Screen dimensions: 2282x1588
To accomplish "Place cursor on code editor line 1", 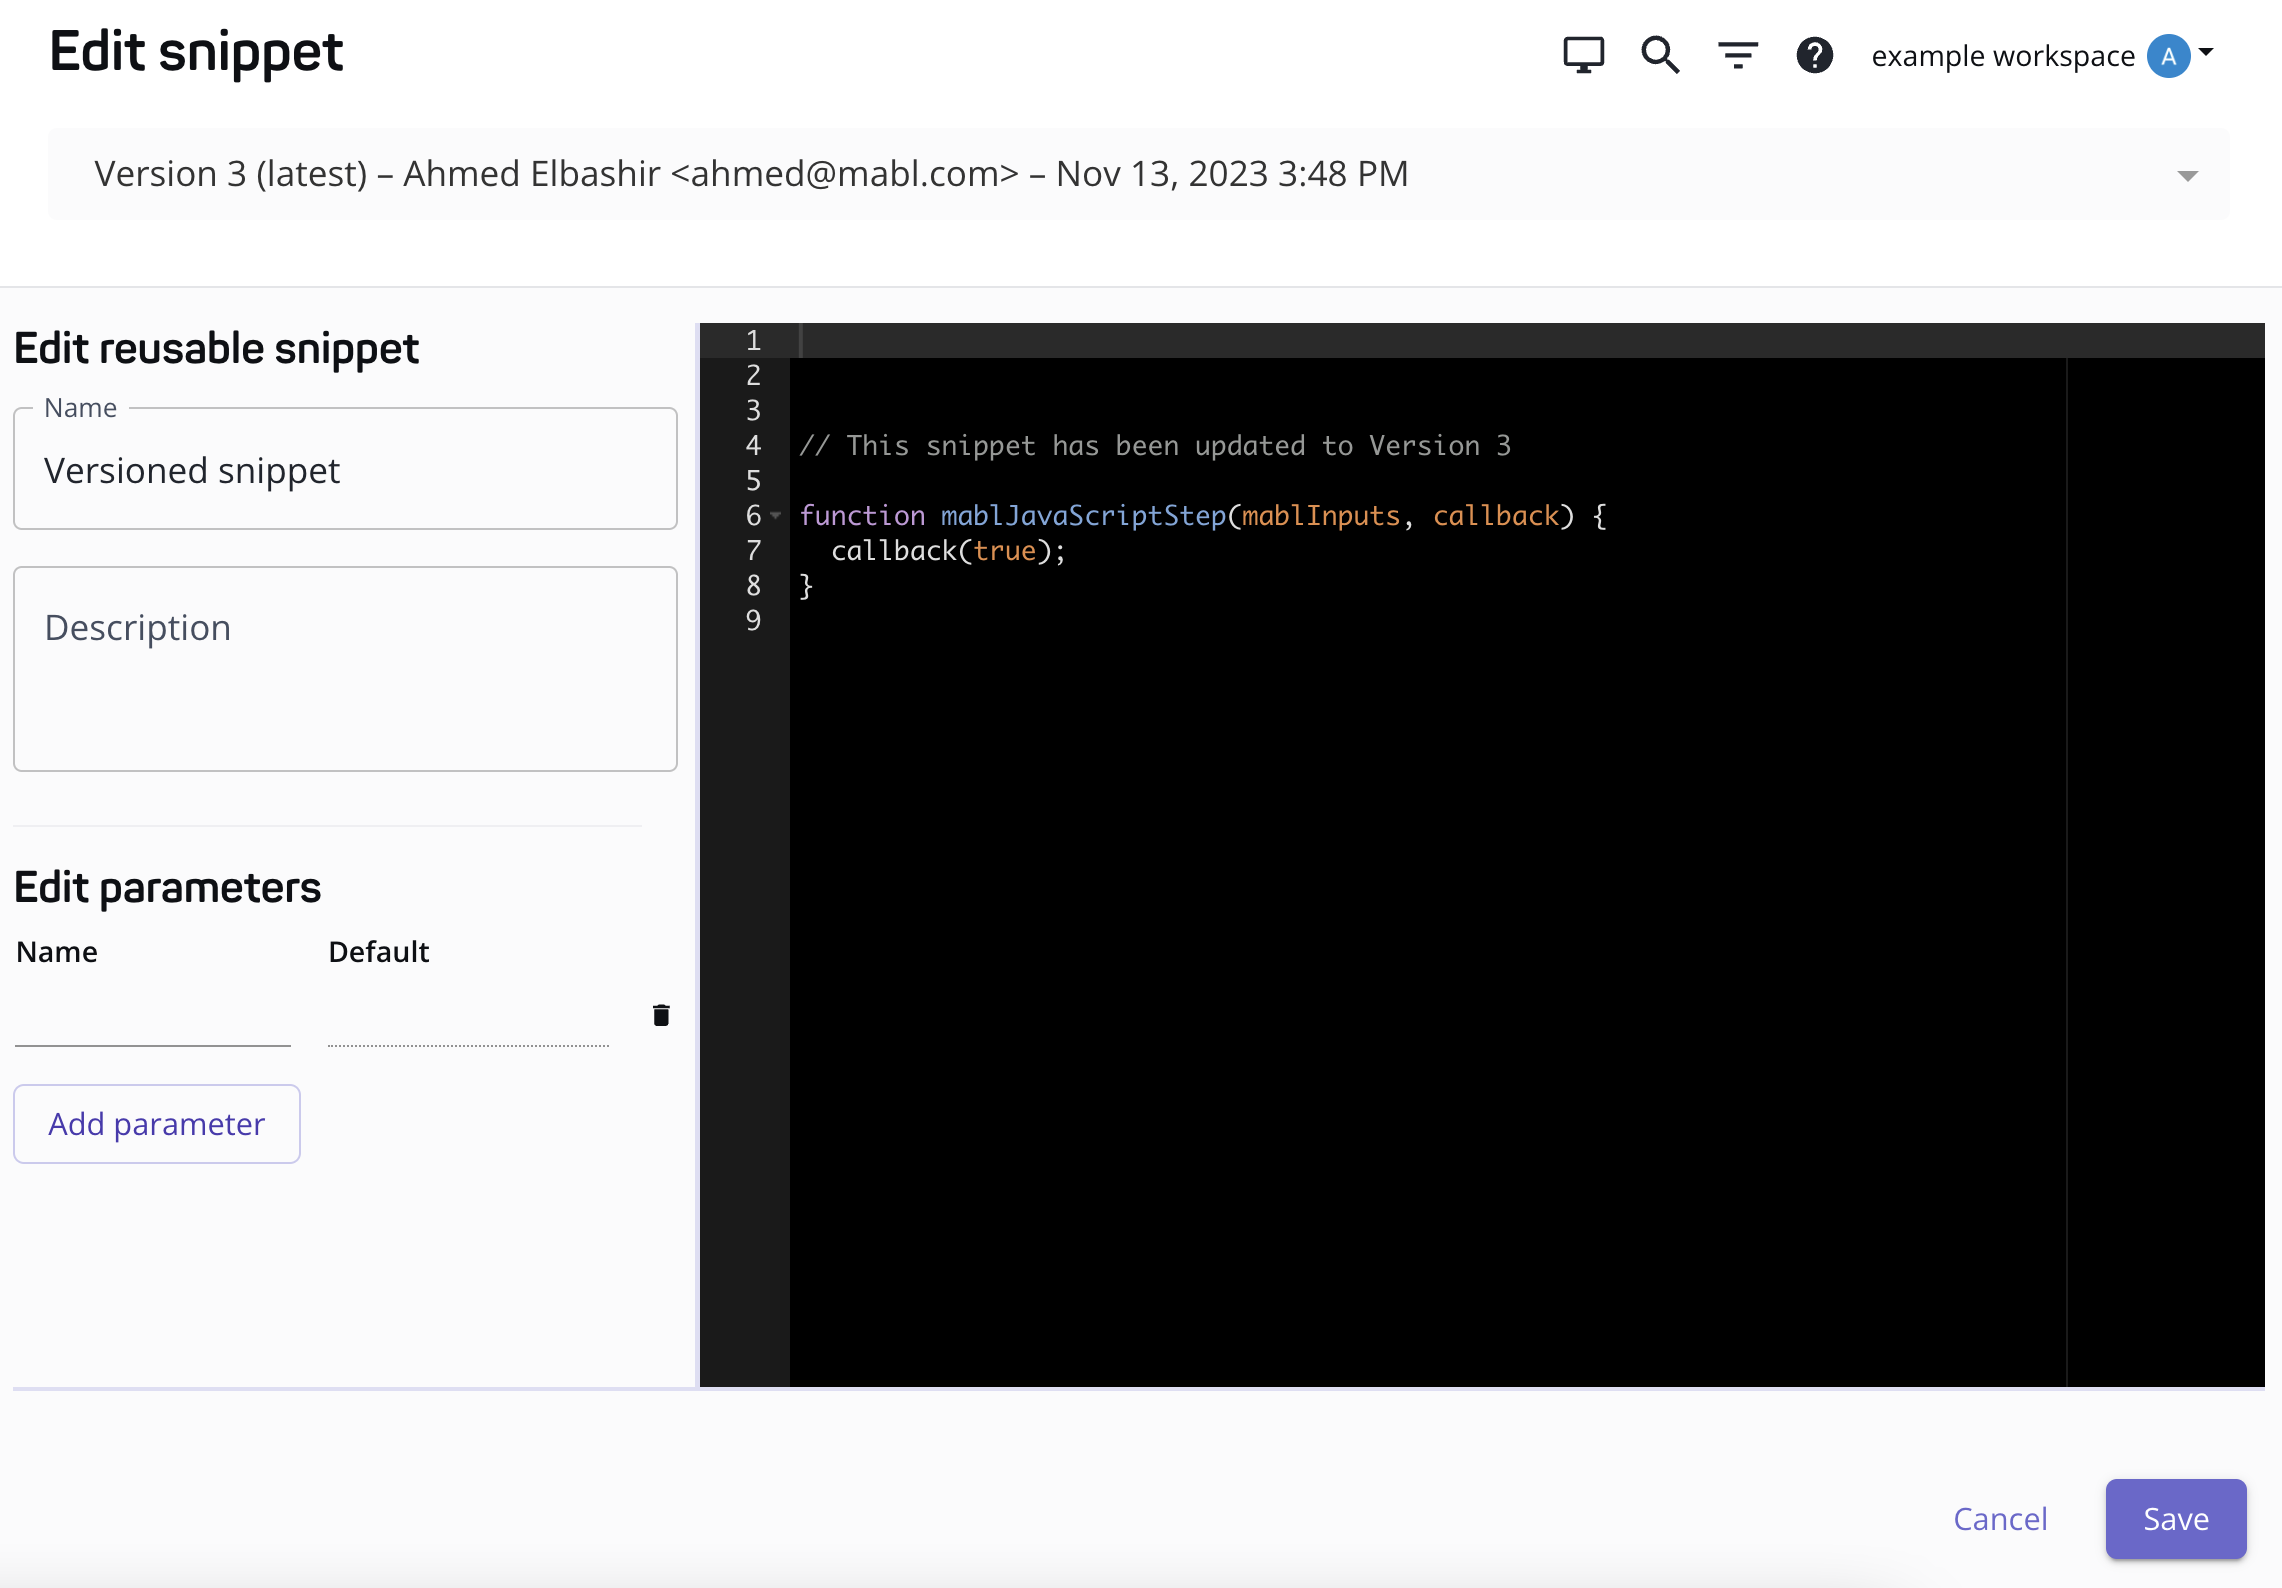I will [x=1400, y=341].
